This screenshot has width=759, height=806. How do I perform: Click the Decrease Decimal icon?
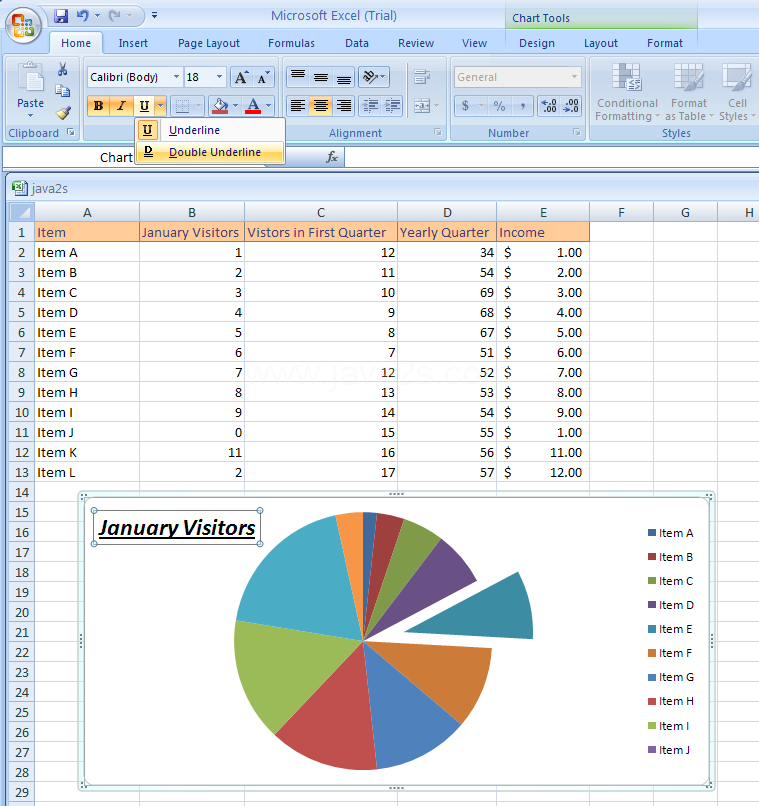point(571,106)
